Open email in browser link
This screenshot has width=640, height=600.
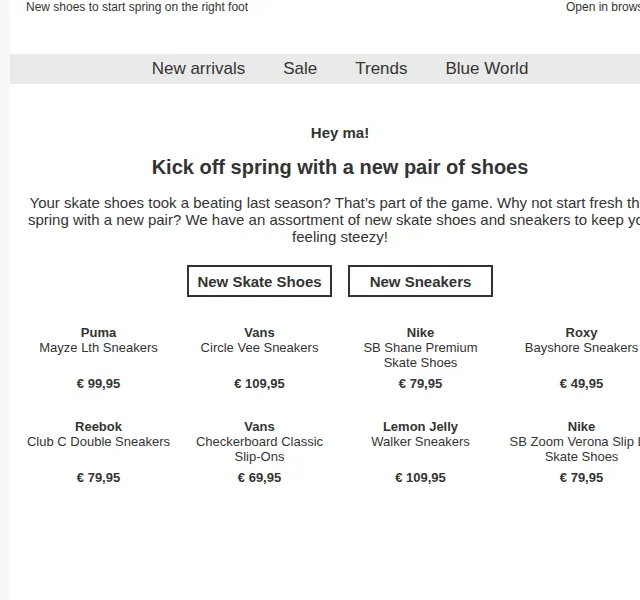coord(603,7)
